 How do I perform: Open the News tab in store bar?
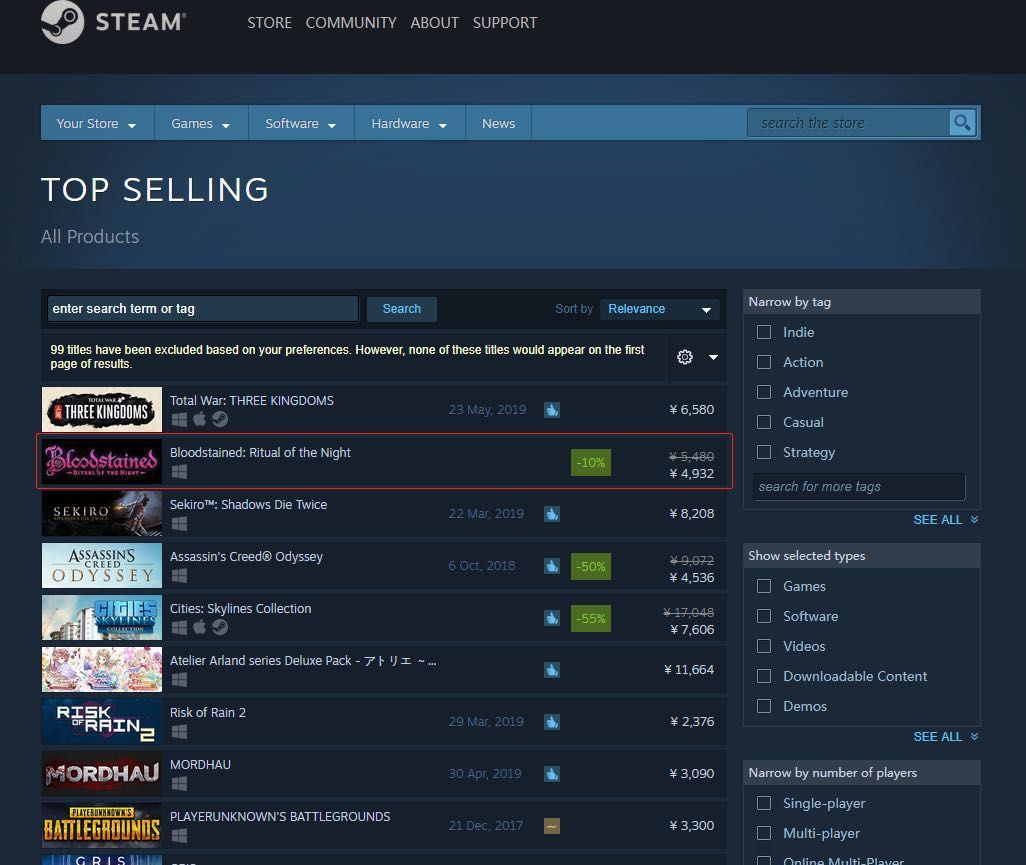point(499,123)
